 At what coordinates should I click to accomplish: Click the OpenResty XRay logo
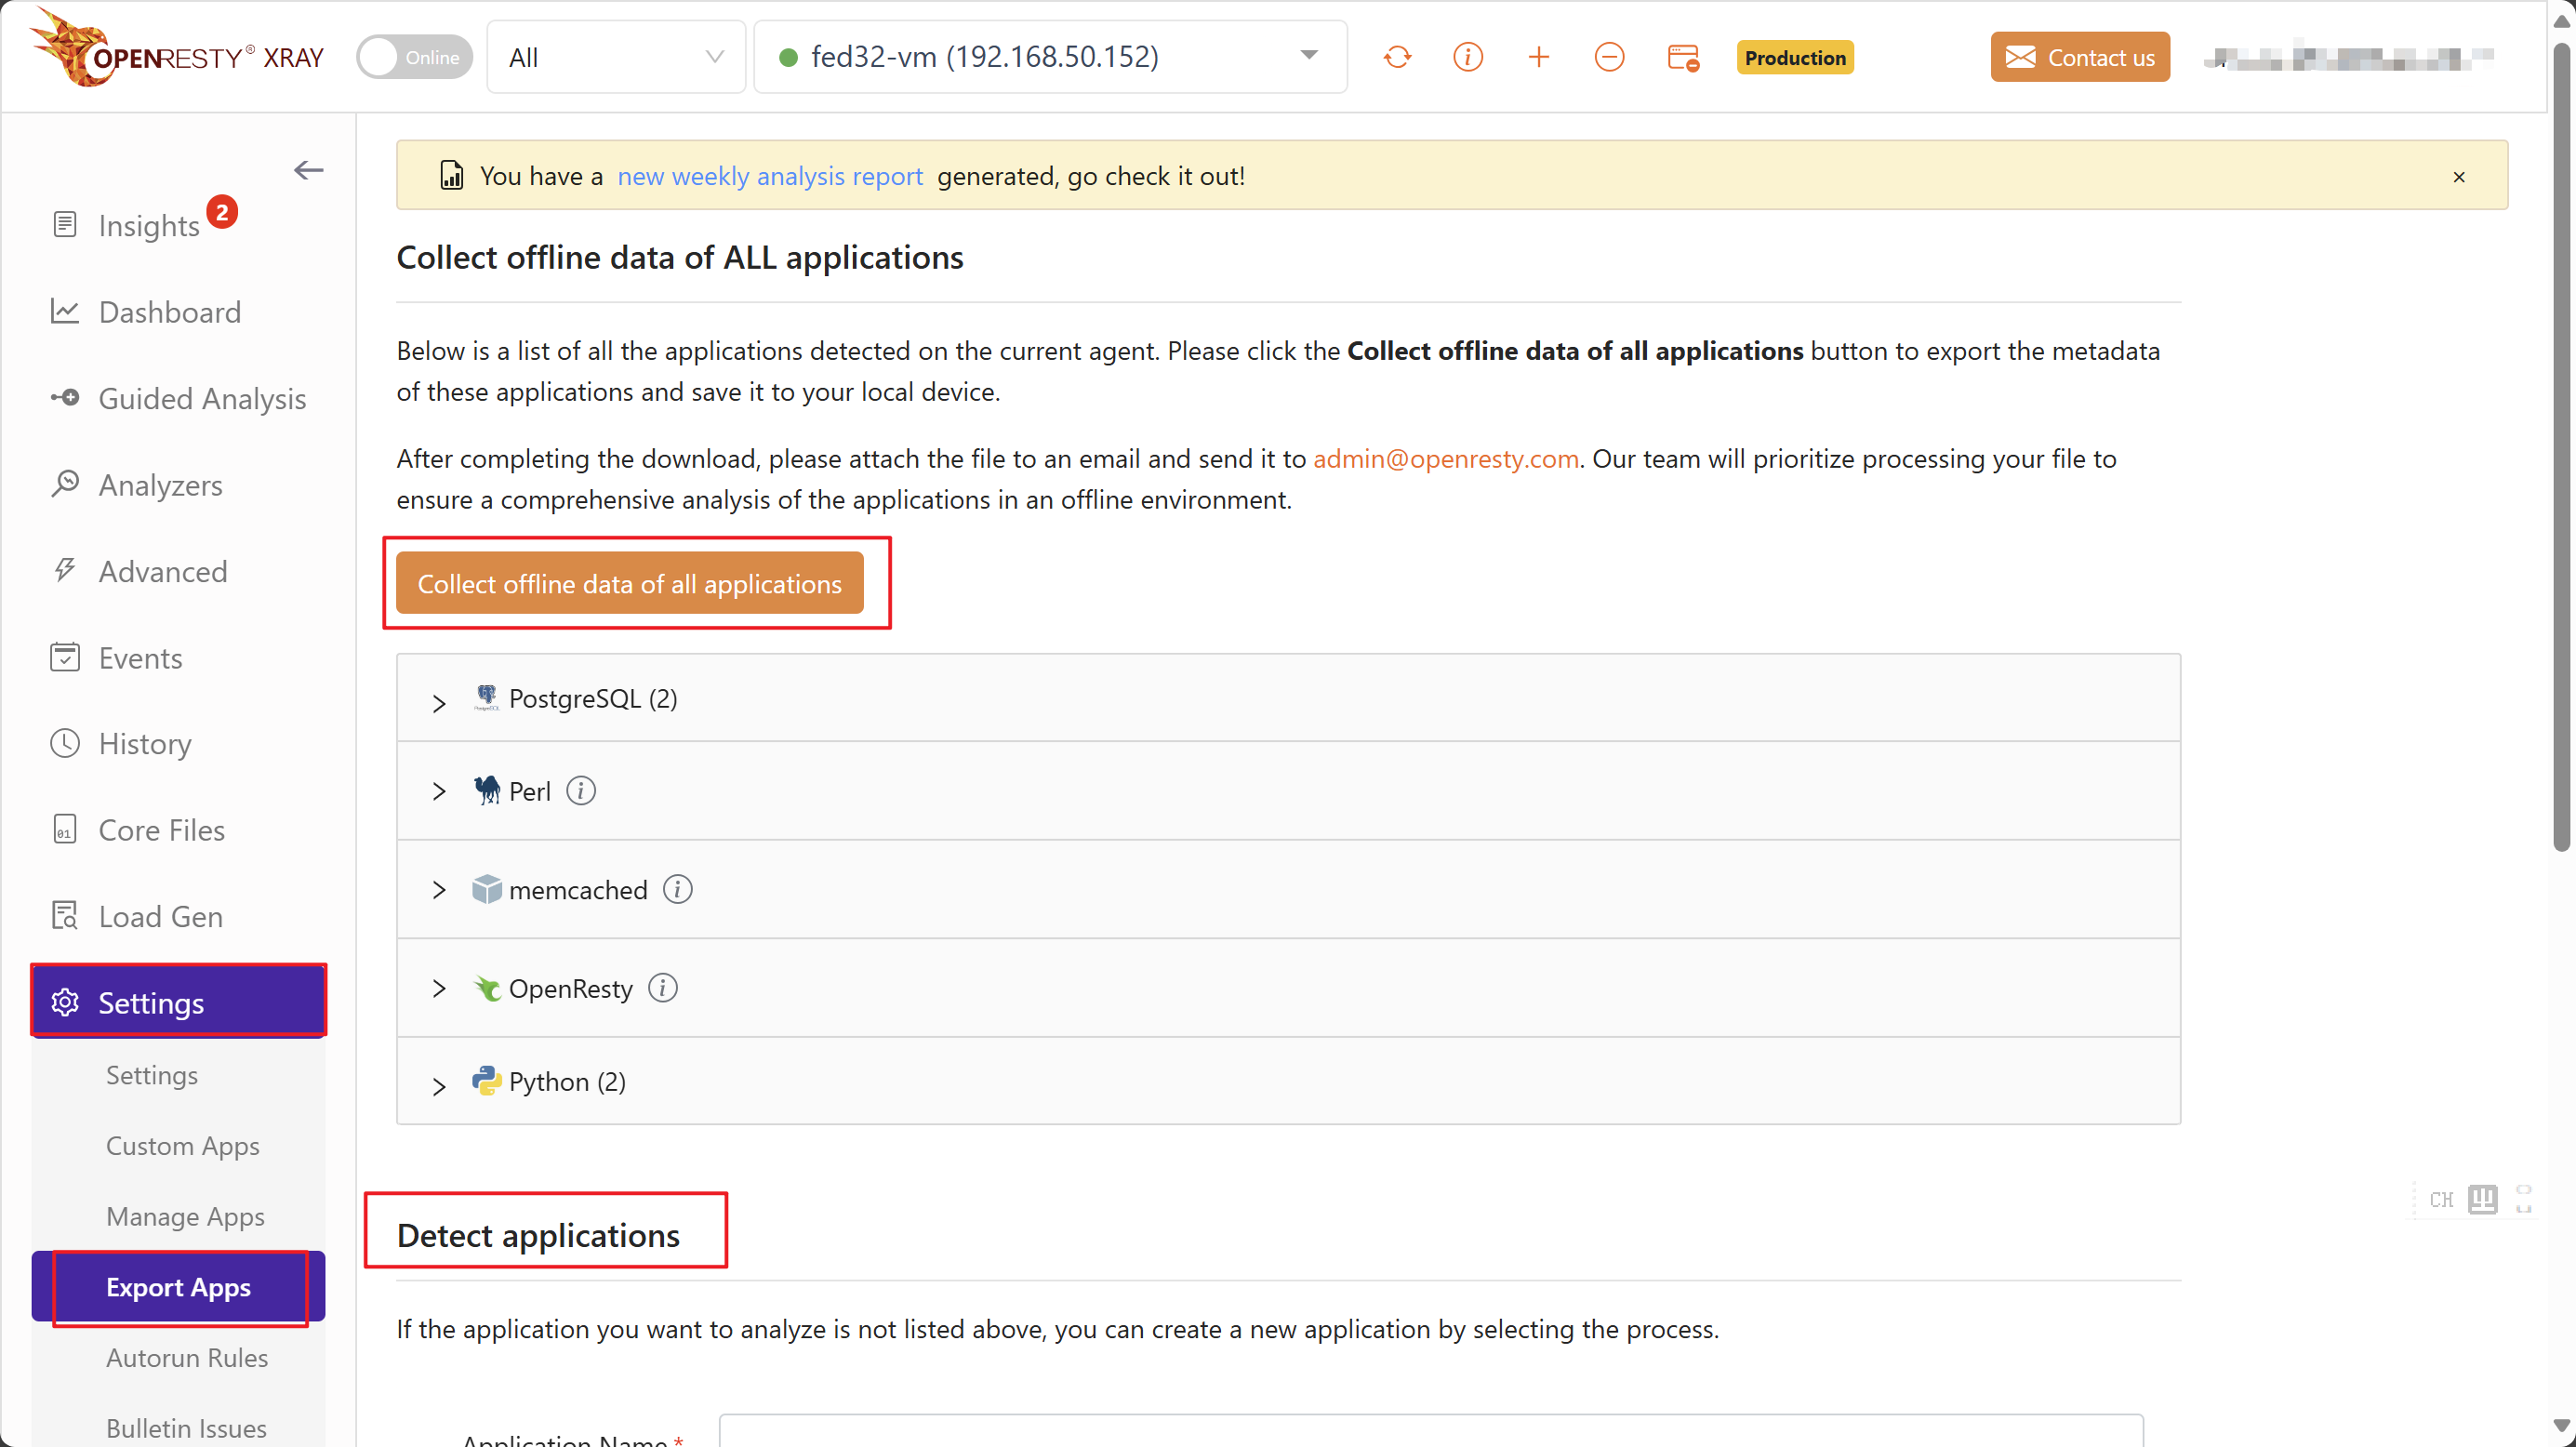point(177,50)
